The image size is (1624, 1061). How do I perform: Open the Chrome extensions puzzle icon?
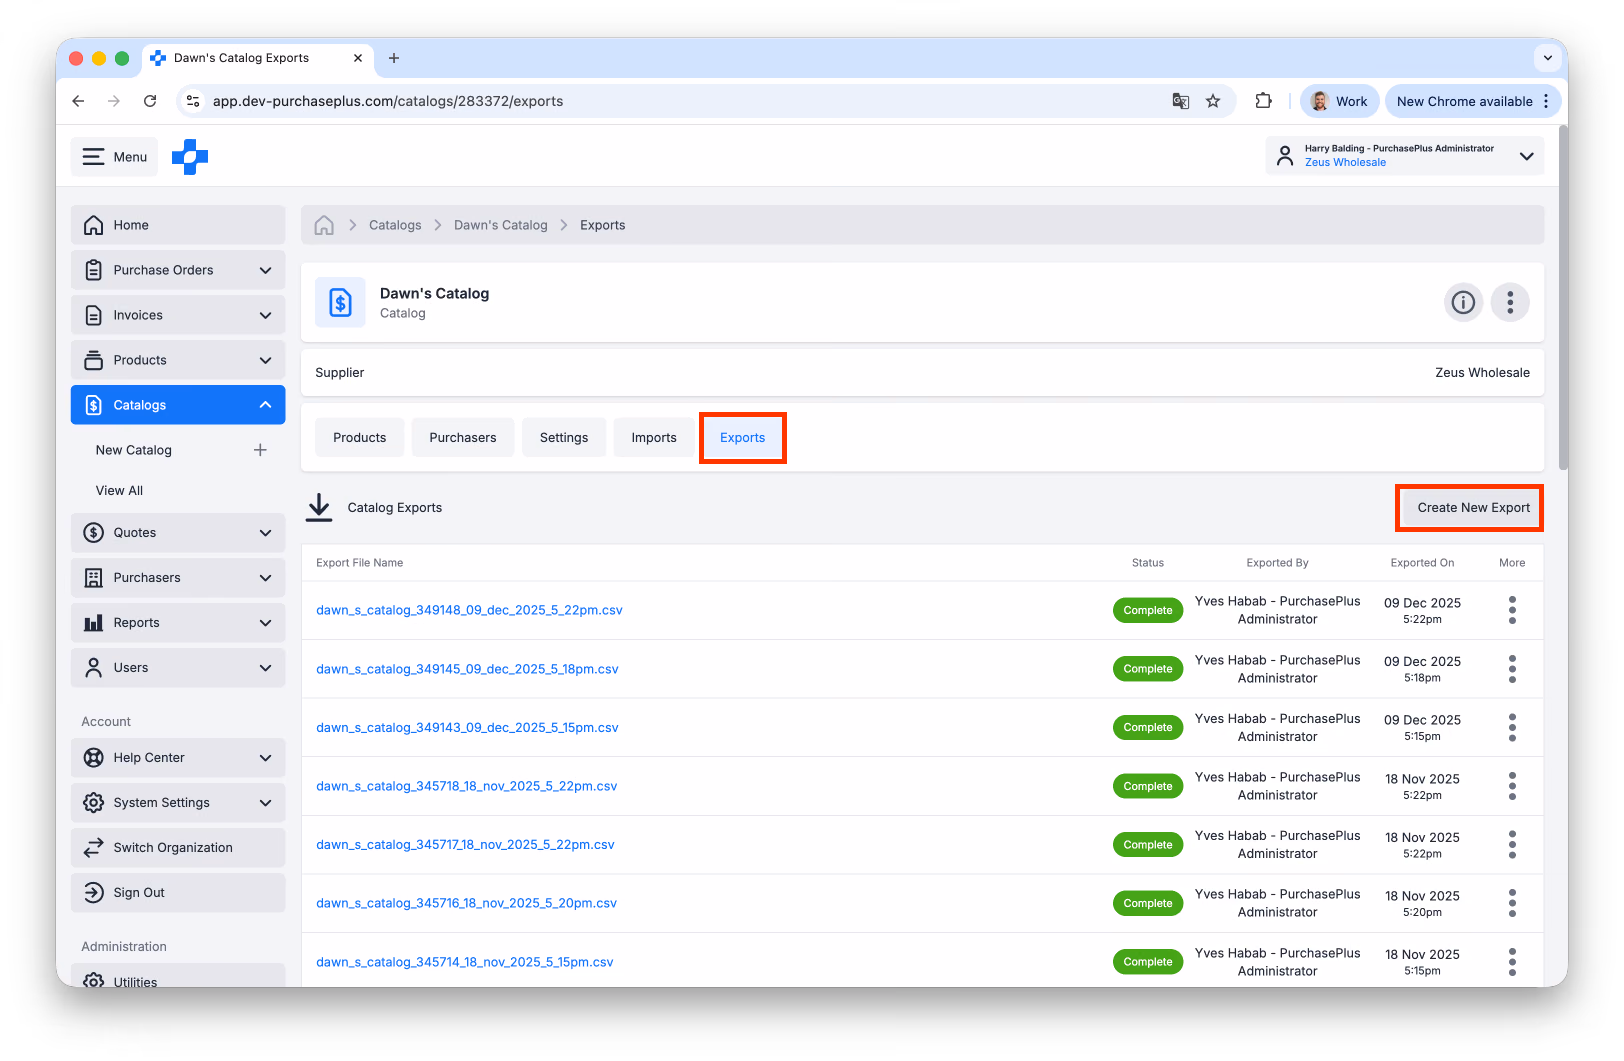click(1264, 101)
